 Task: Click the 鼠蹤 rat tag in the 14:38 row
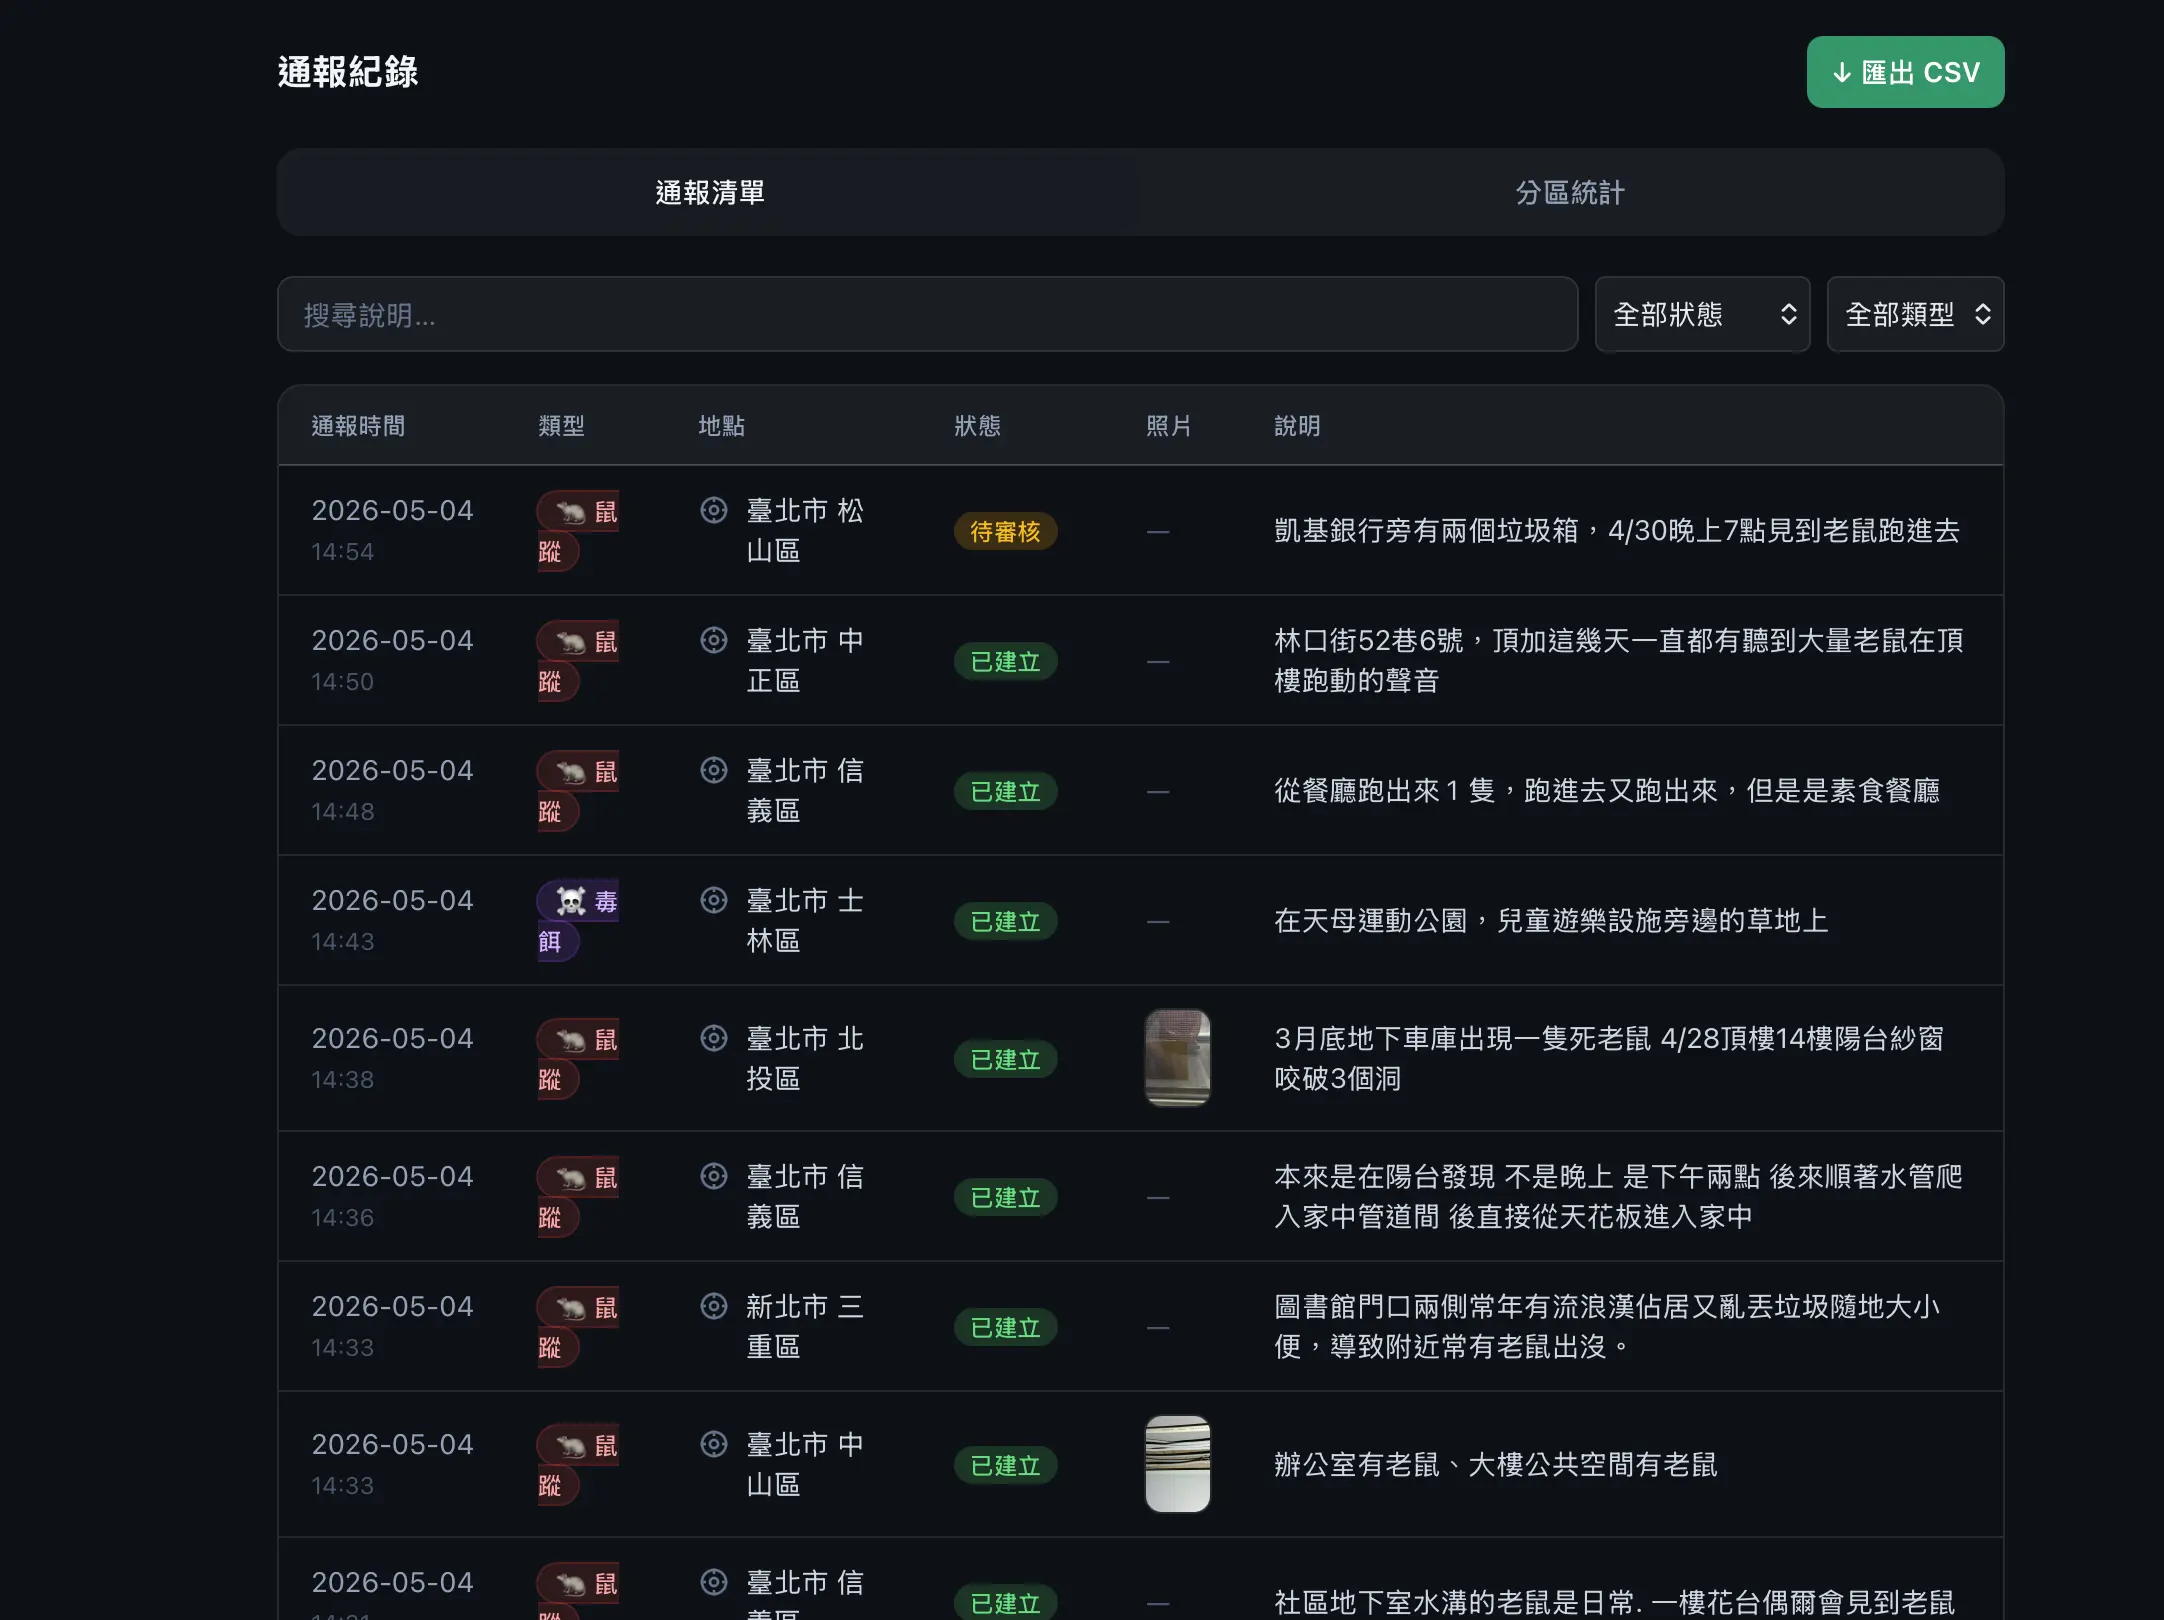[578, 1059]
